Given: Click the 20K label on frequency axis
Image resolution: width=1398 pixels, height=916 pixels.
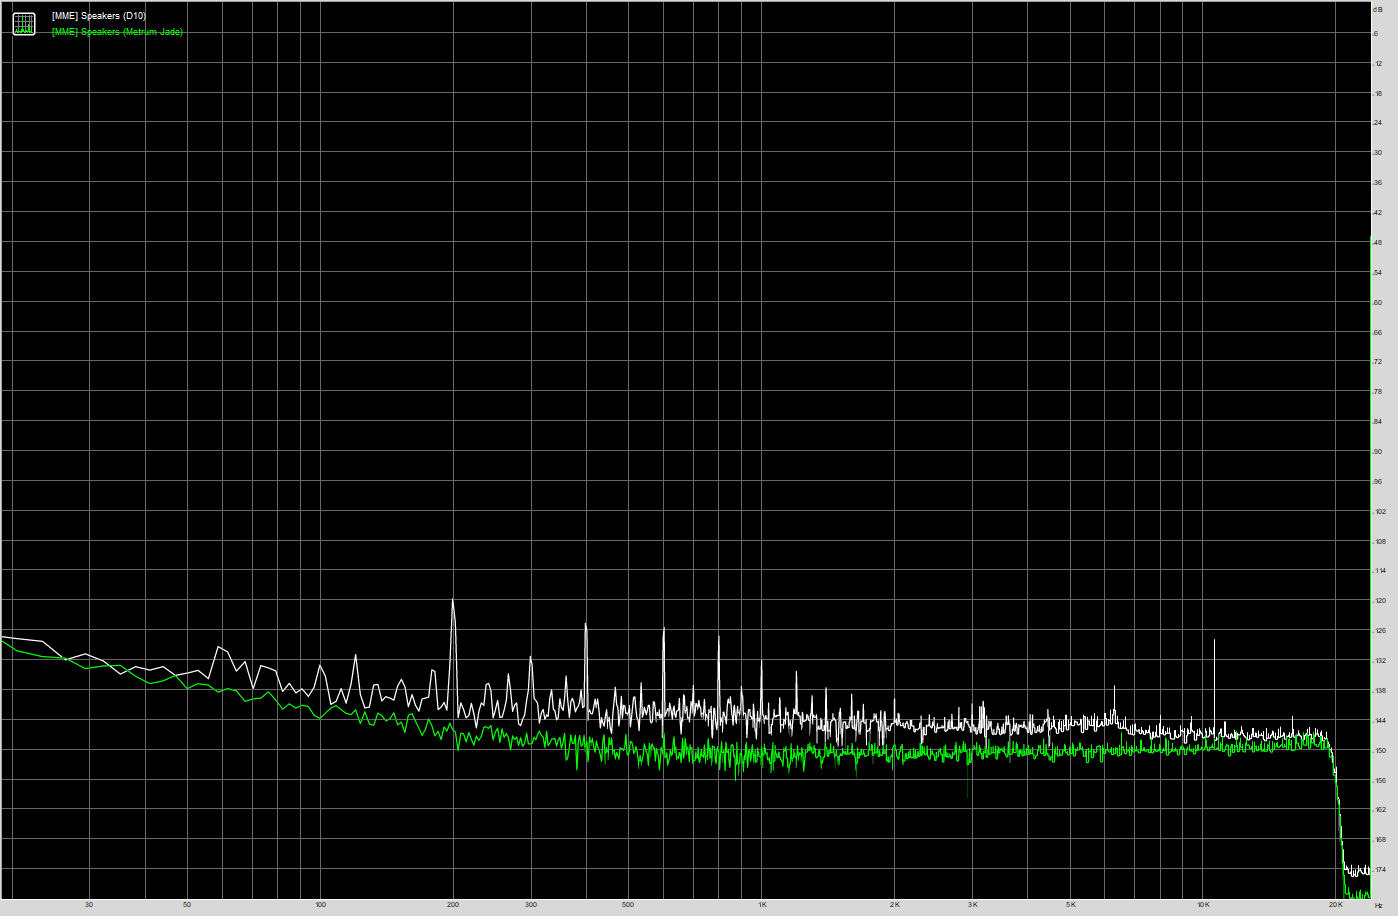Looking at the screenshot, I should tap(1335, 905).
